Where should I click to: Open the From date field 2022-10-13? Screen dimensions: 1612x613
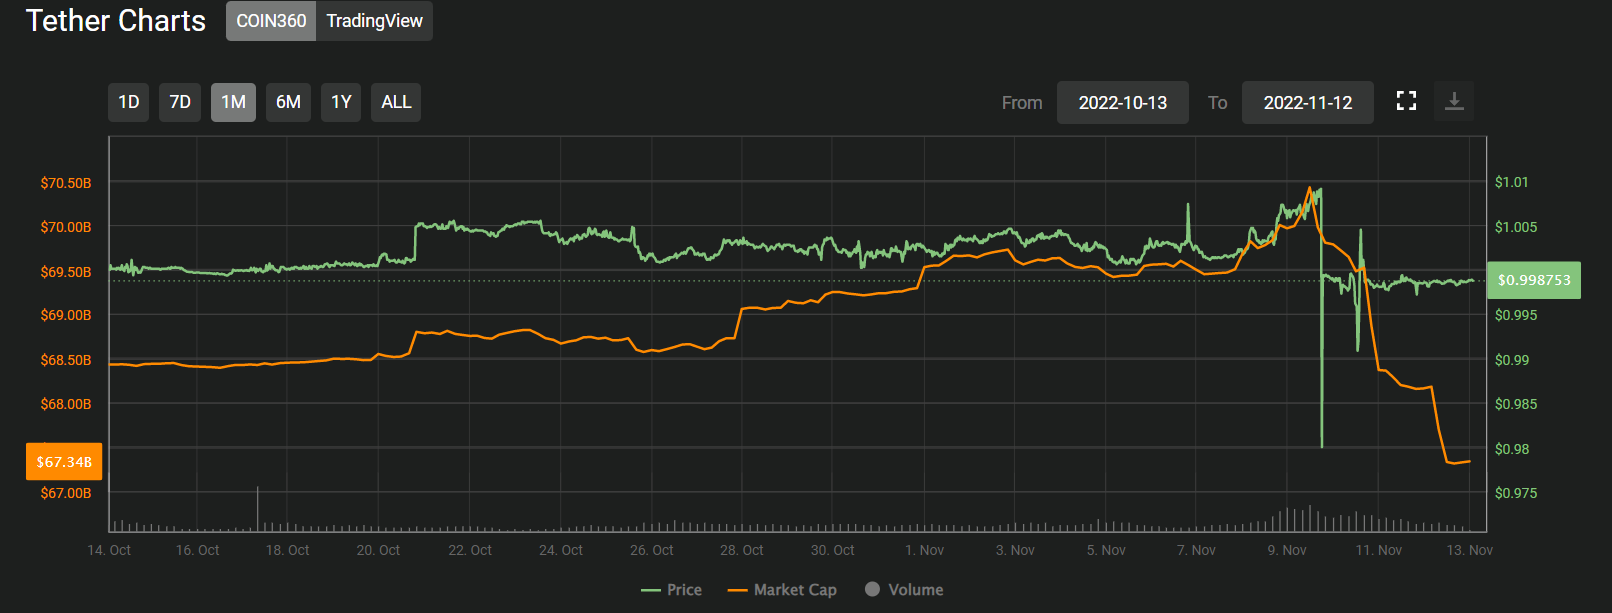1122,103
